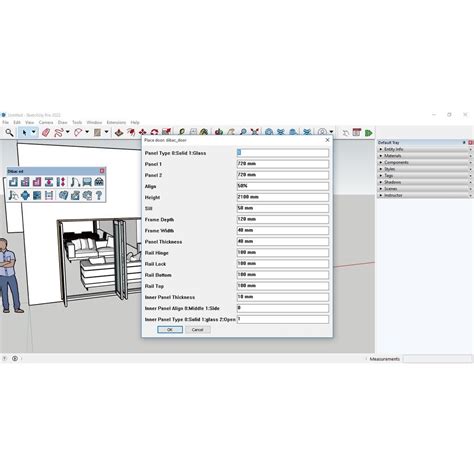Select the Rotate tool

click(154, 132)
